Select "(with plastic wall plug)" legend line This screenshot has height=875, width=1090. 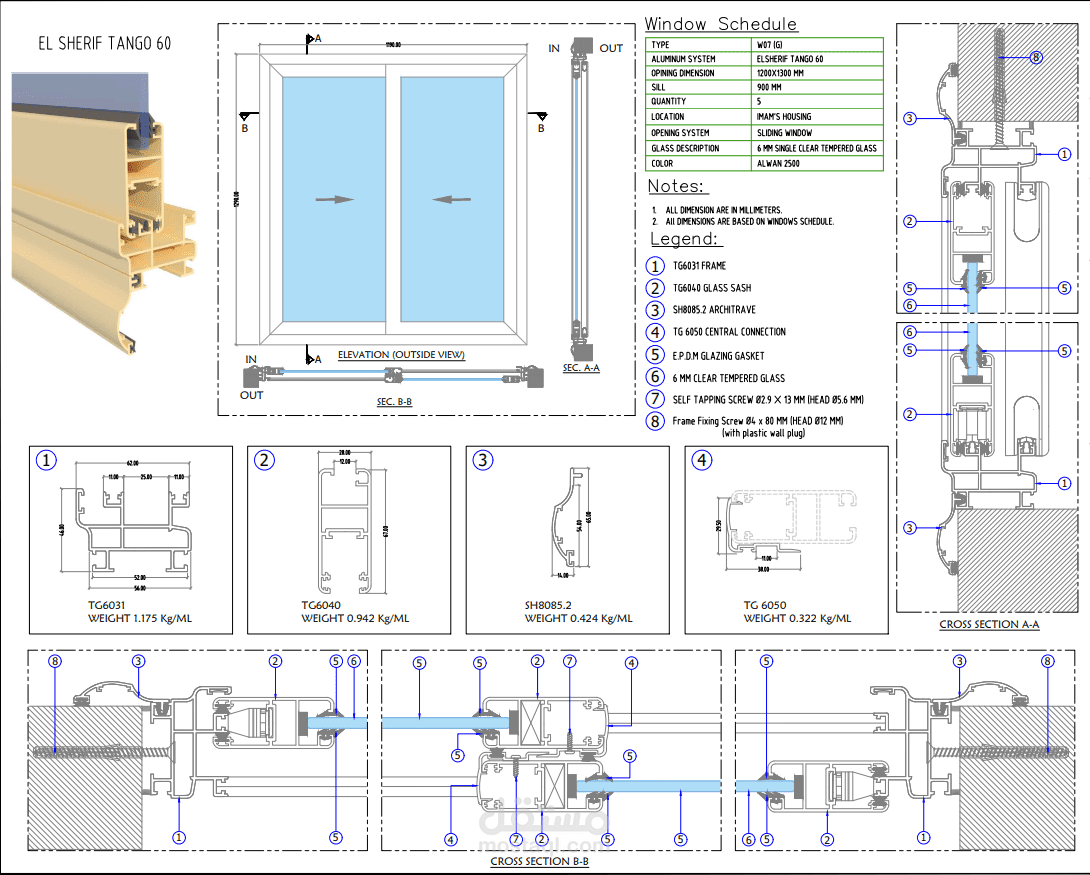point(763,433)
